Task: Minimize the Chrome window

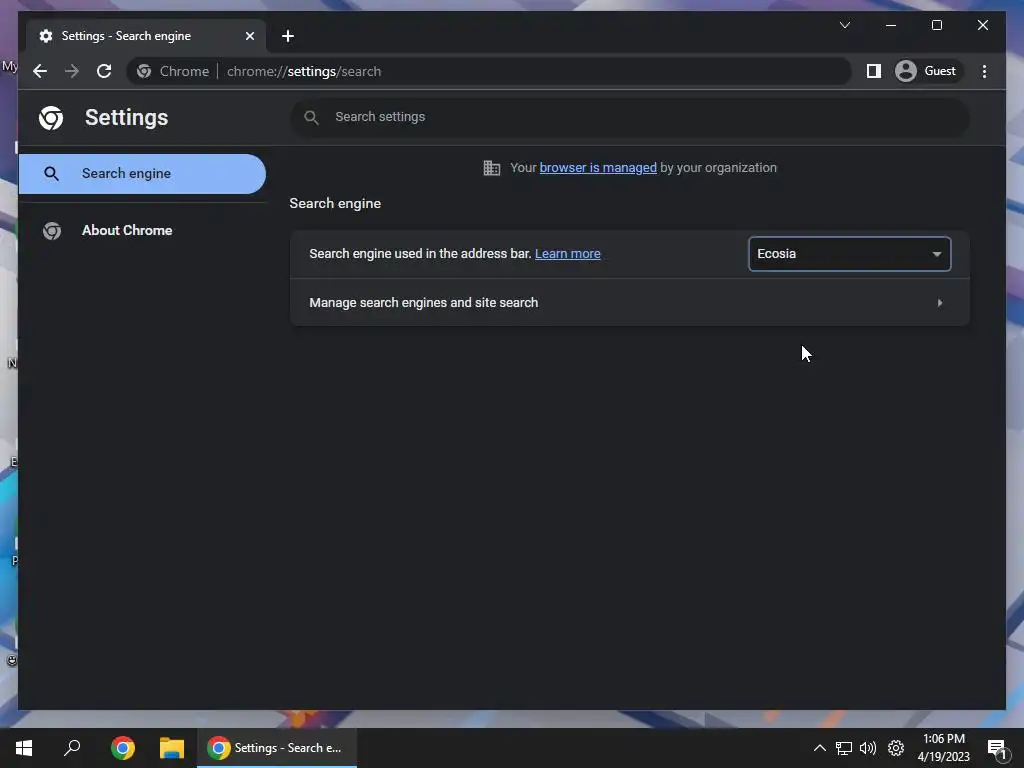Action: point(891,25)
